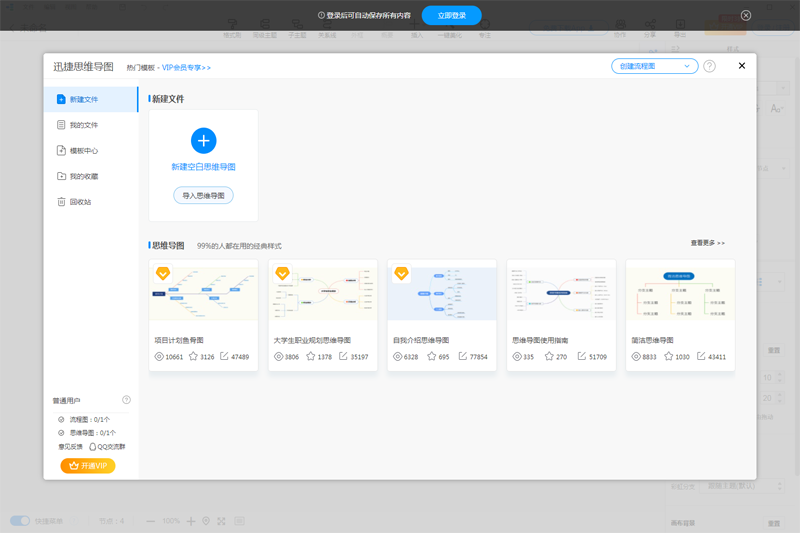
Task: Dismiss the login banner with circled X
Action: coord(746,16)
